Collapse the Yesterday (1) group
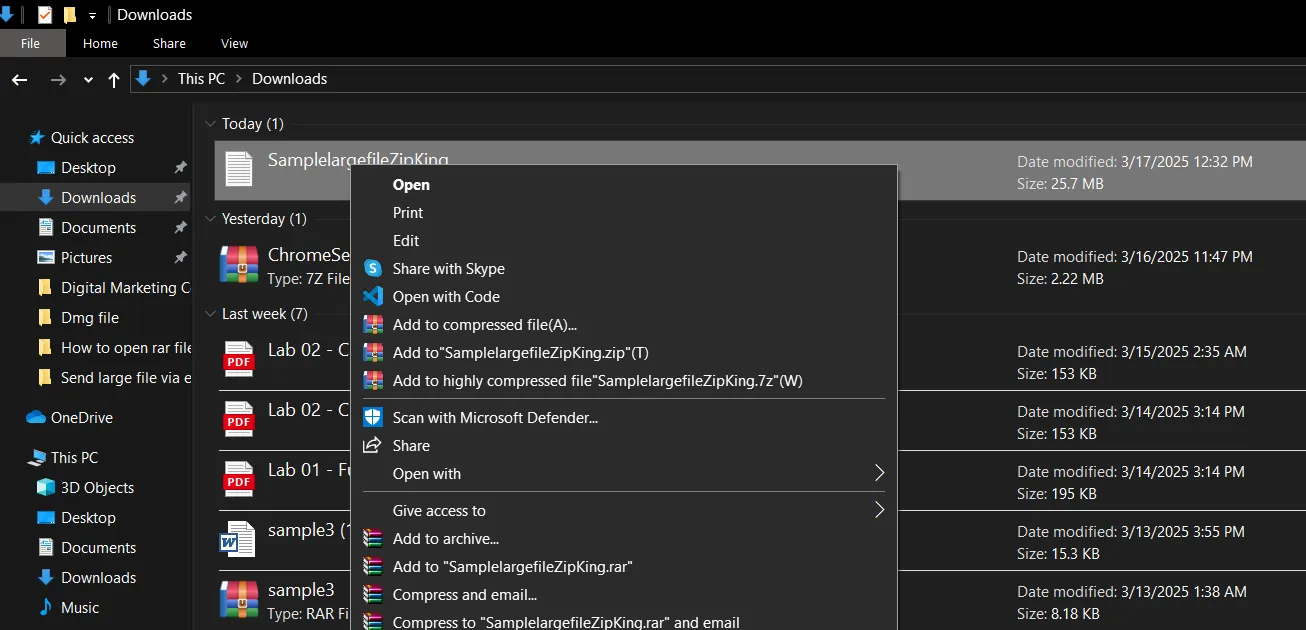The height and width of the screenshot is (630, 1306). pos(210,219)
